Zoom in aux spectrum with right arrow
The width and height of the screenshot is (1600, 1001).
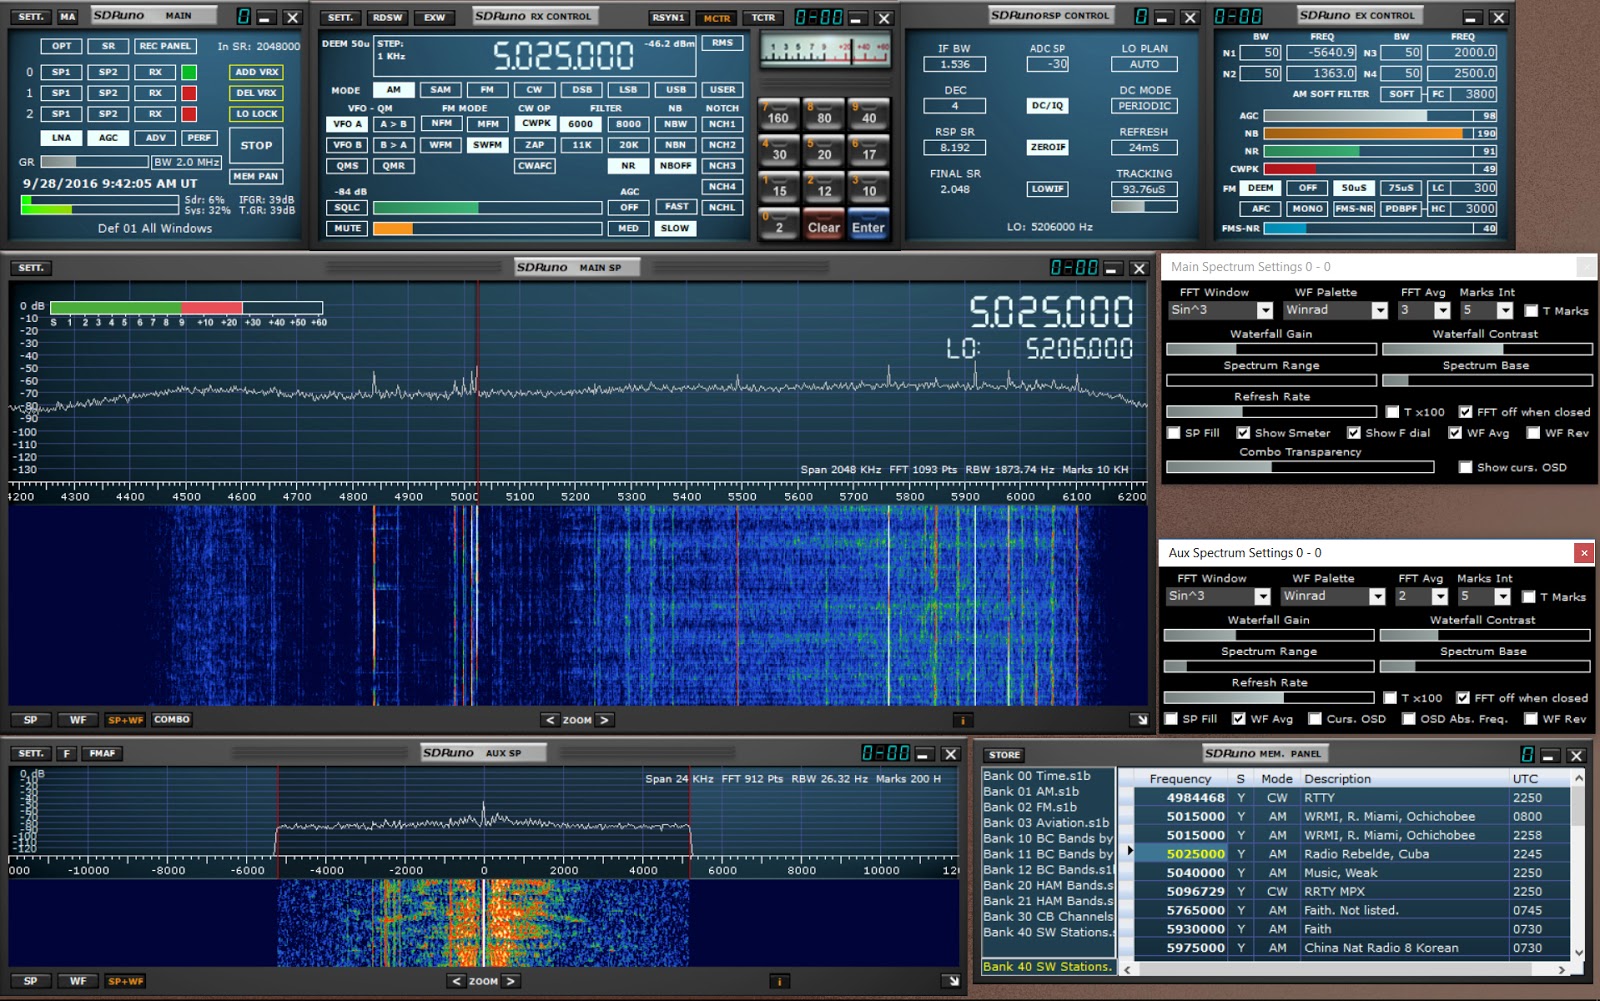(x=510, y=981)
